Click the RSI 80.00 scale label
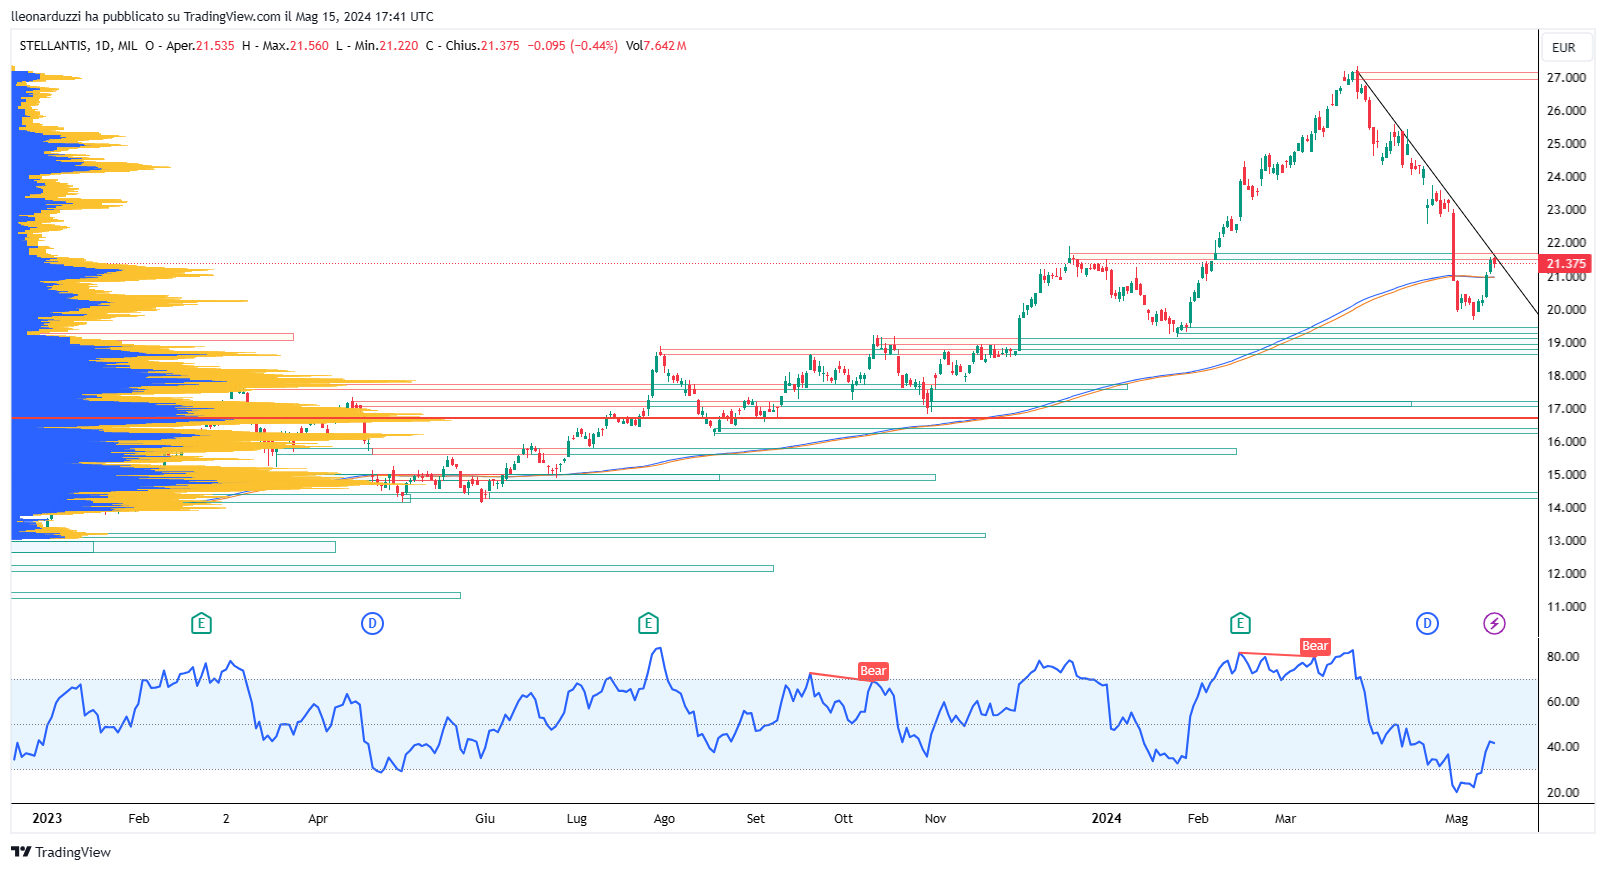The width and height of the screenshot is (1606, 870). click(x=1563, y=657)
